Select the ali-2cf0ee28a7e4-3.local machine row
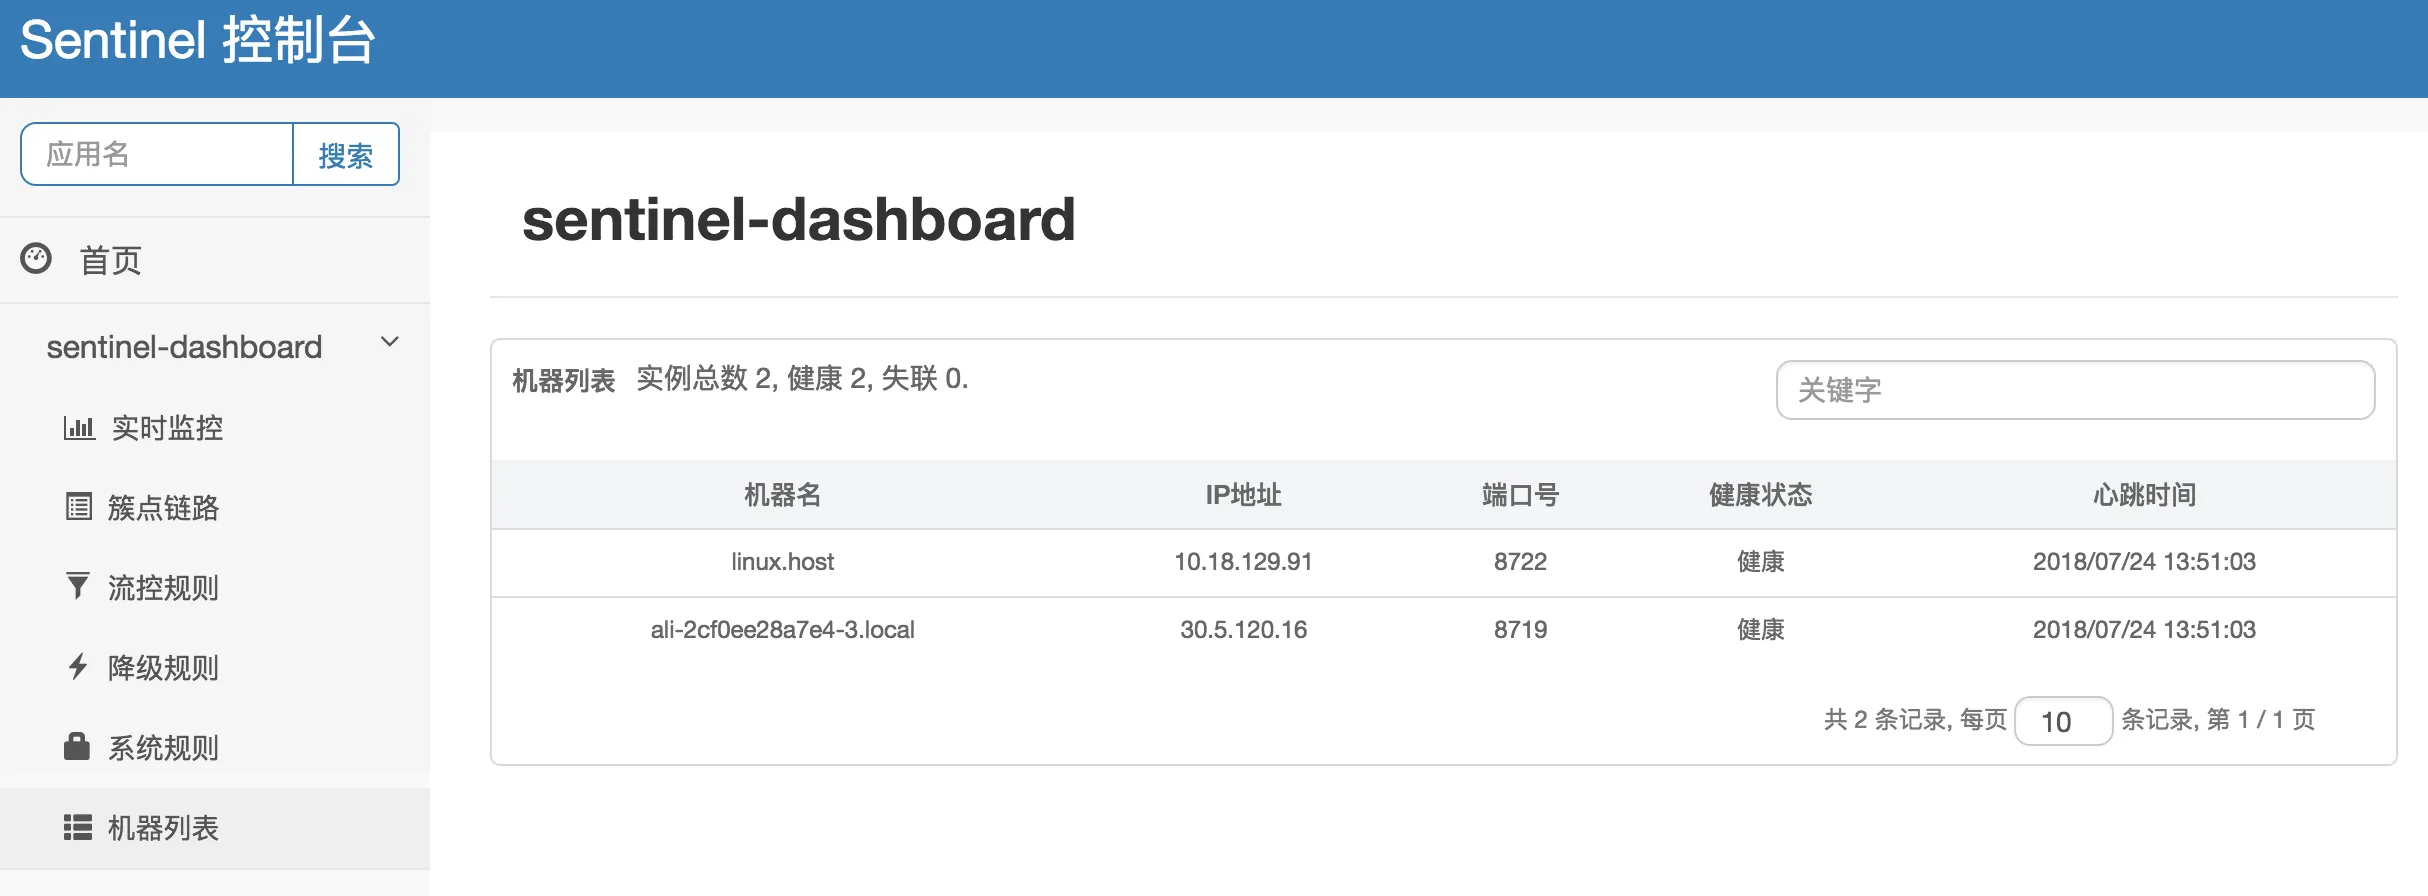Viewport: 2428px width, 896px height. click(x=782, y=630)
